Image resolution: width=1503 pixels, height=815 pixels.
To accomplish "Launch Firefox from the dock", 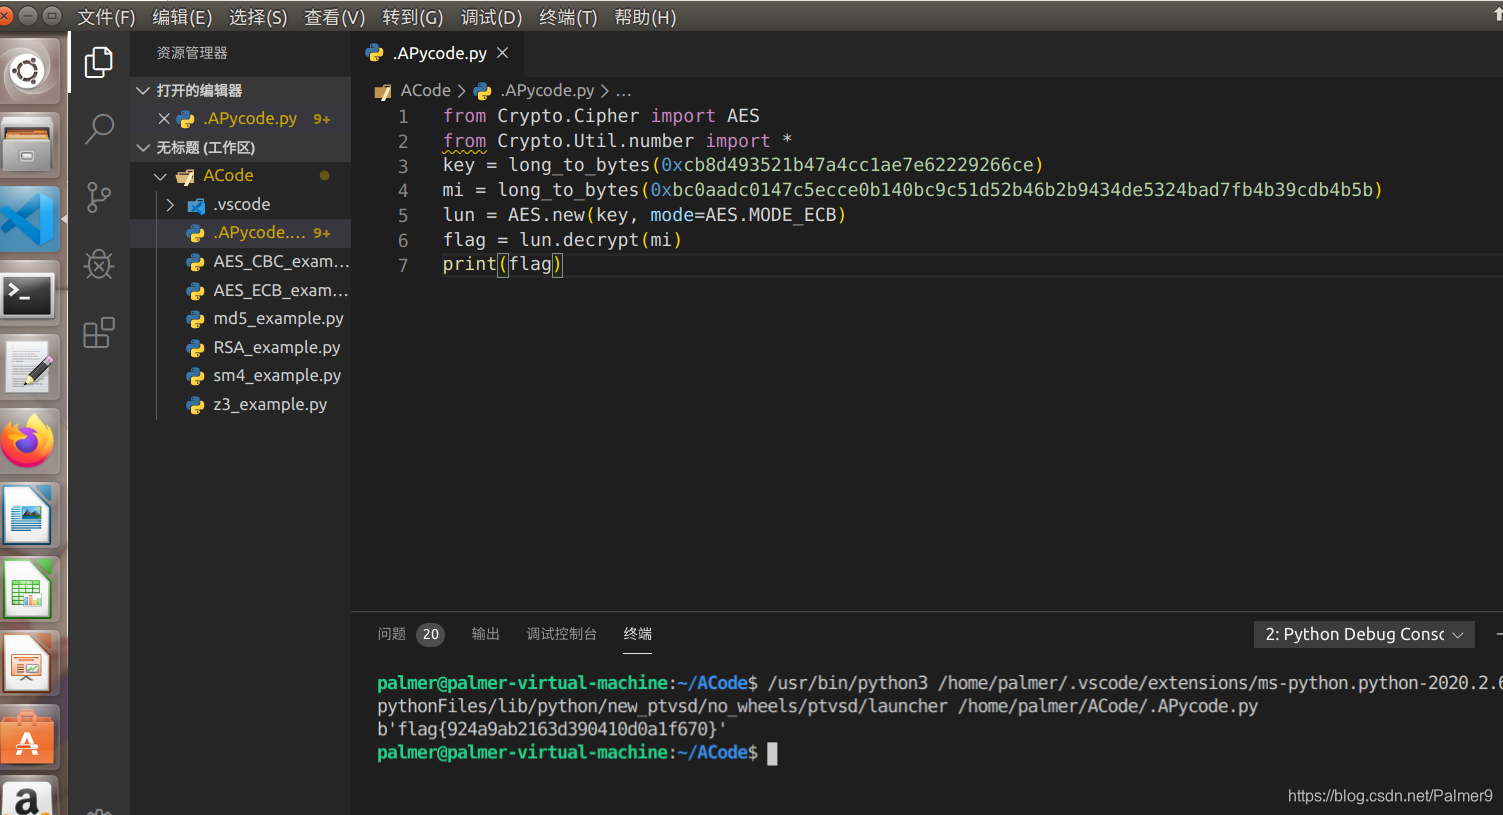I will (x=28, y=442).
